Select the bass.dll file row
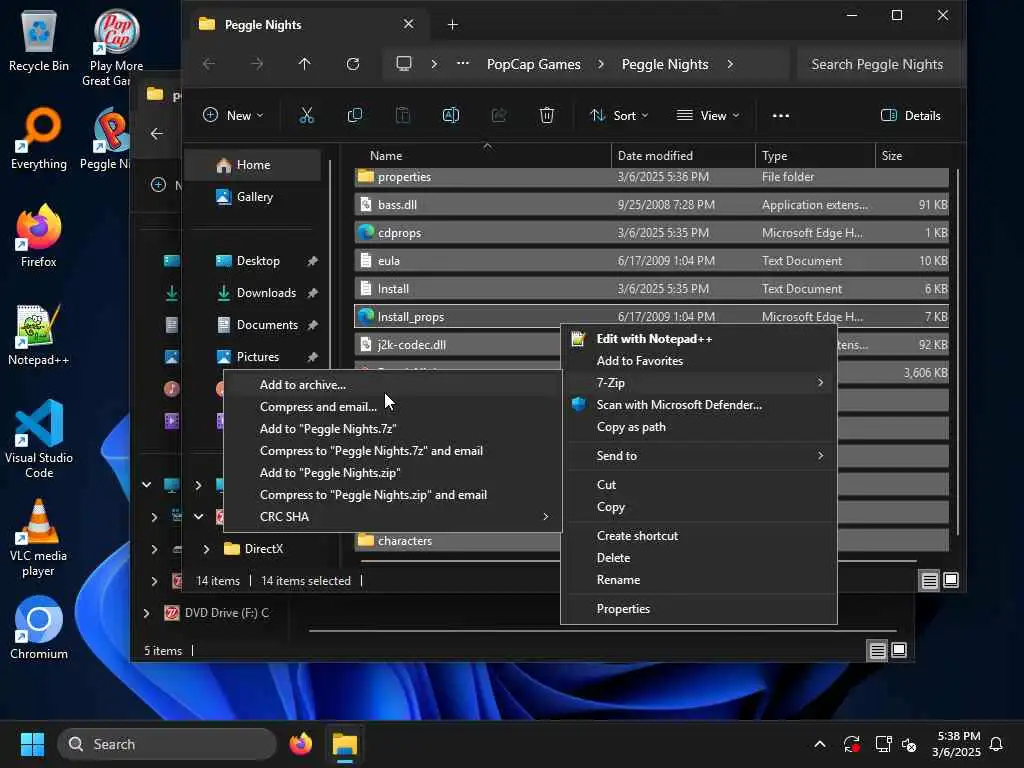The image size is (1024, 768). coord(651,204)
